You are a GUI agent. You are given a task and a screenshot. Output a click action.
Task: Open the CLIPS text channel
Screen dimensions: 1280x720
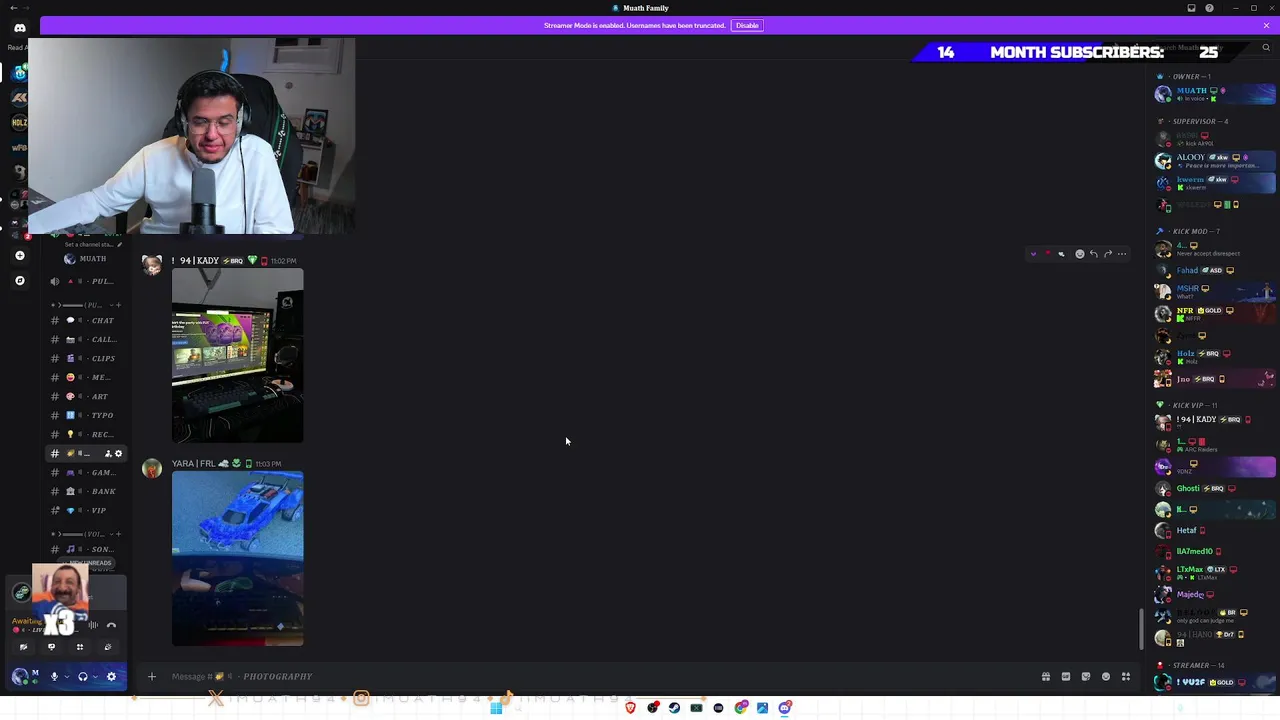[87, 358]
